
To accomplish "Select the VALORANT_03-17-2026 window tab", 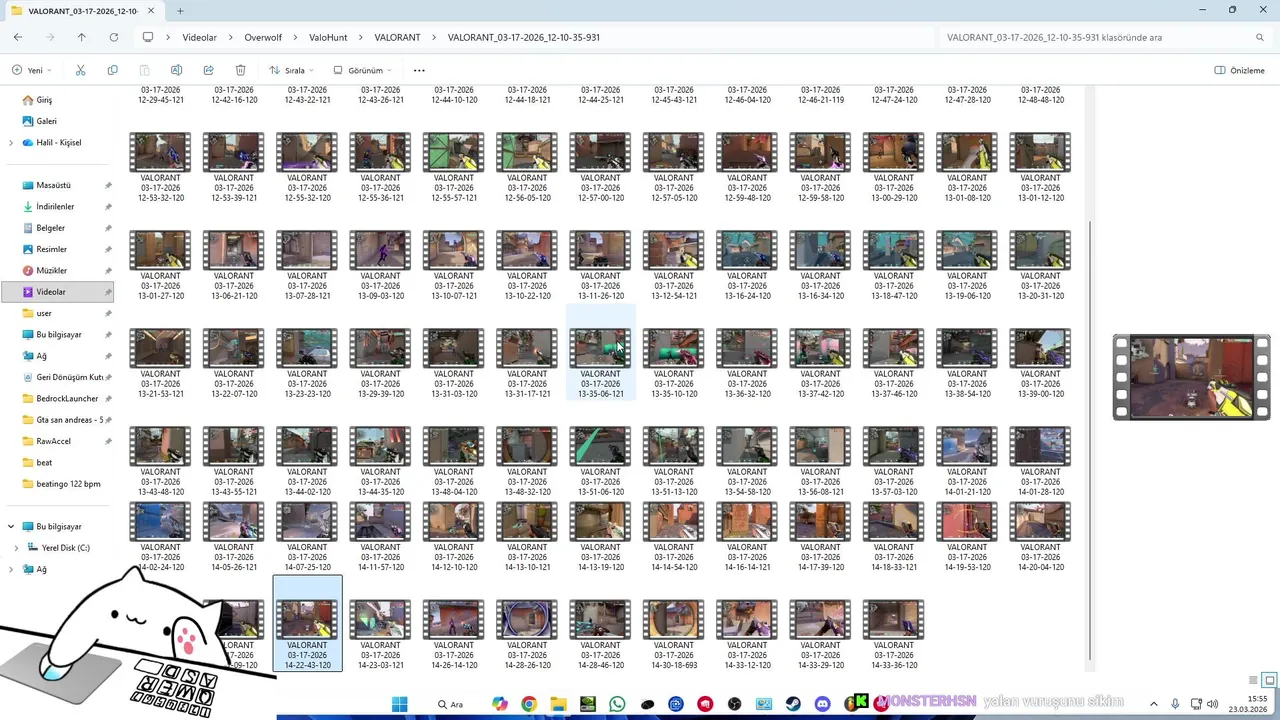I will (82, 11).
